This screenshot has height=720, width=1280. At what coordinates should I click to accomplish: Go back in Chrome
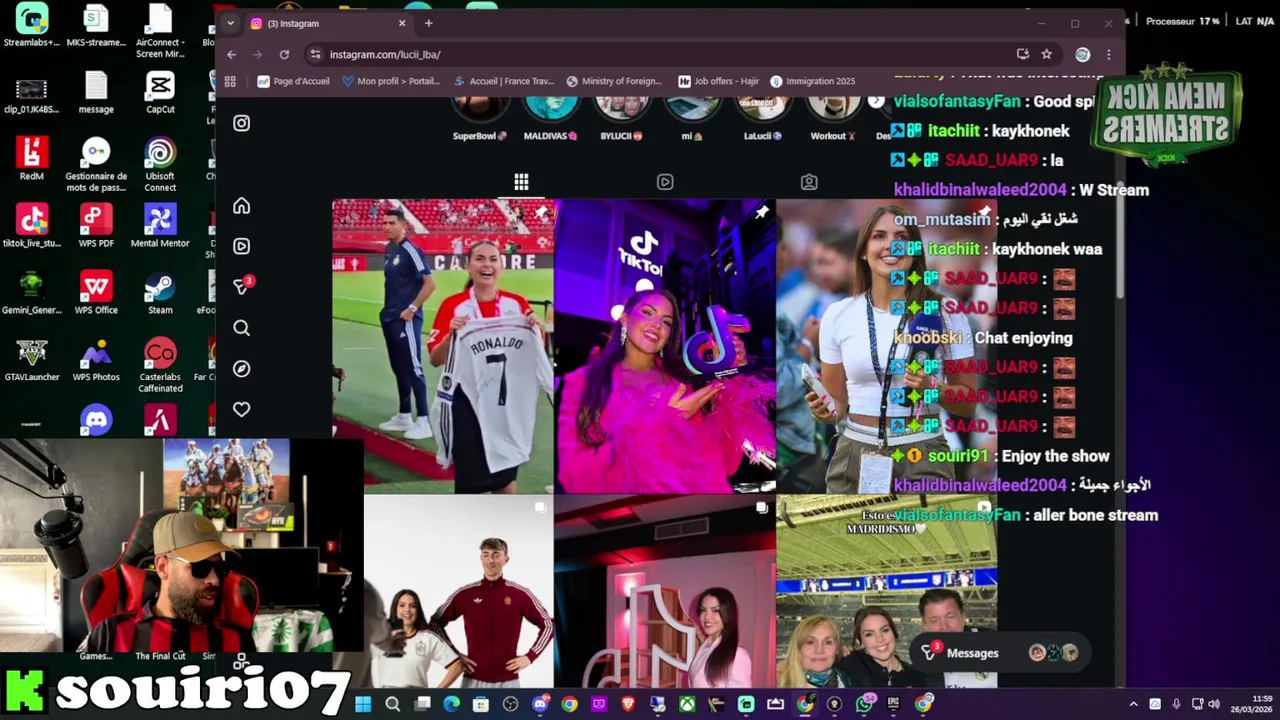pos(232,54)
